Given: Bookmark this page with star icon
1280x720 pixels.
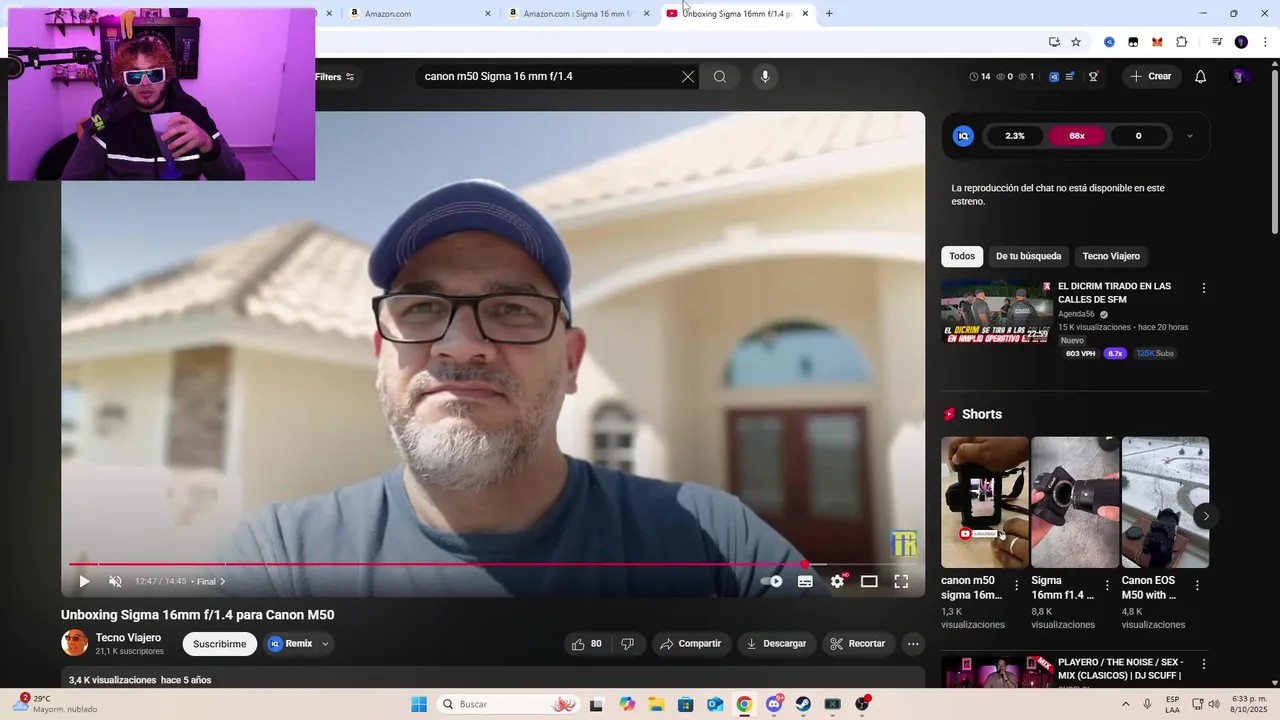Looking at the screenshot, I should (x=1076, y=42).
